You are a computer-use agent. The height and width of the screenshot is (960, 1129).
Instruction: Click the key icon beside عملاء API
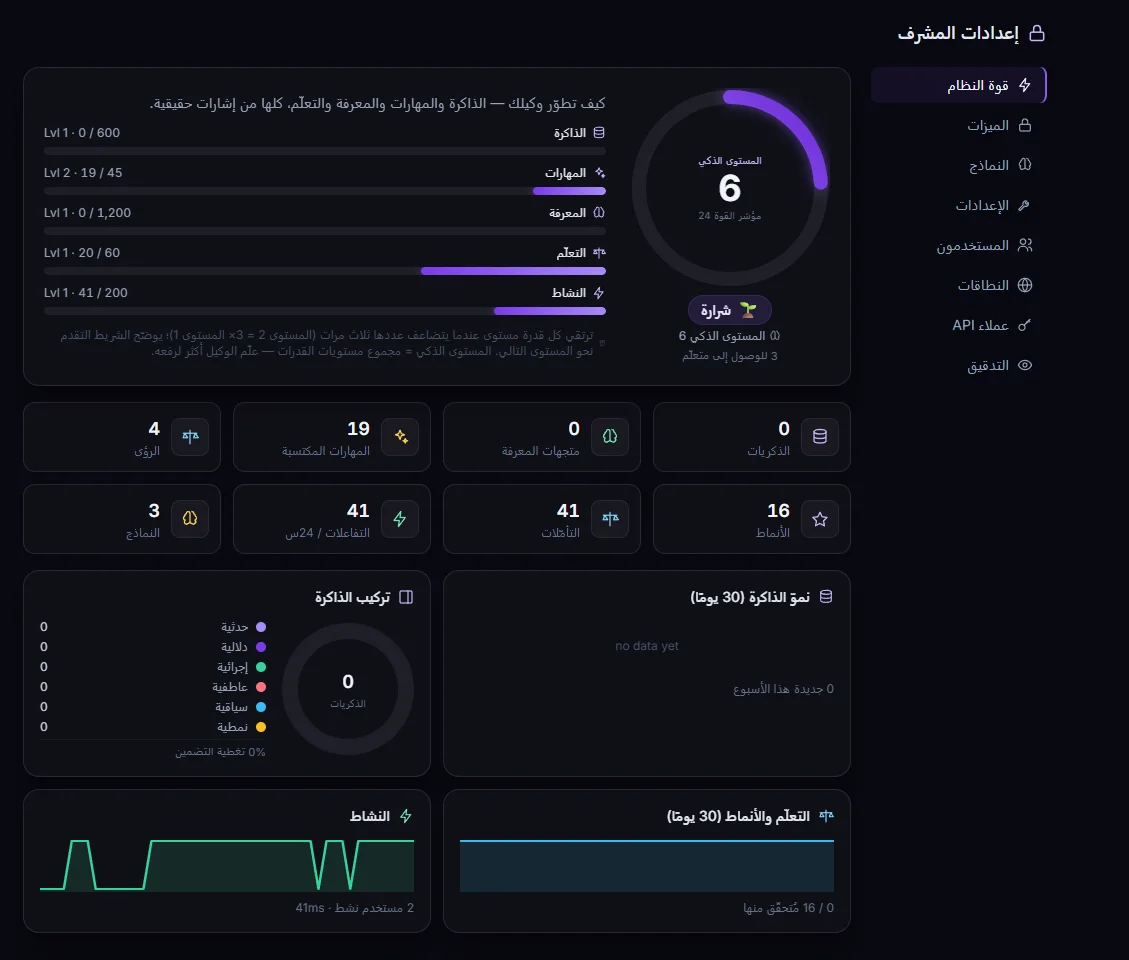pyautogui.click(x=1025, y=326)
